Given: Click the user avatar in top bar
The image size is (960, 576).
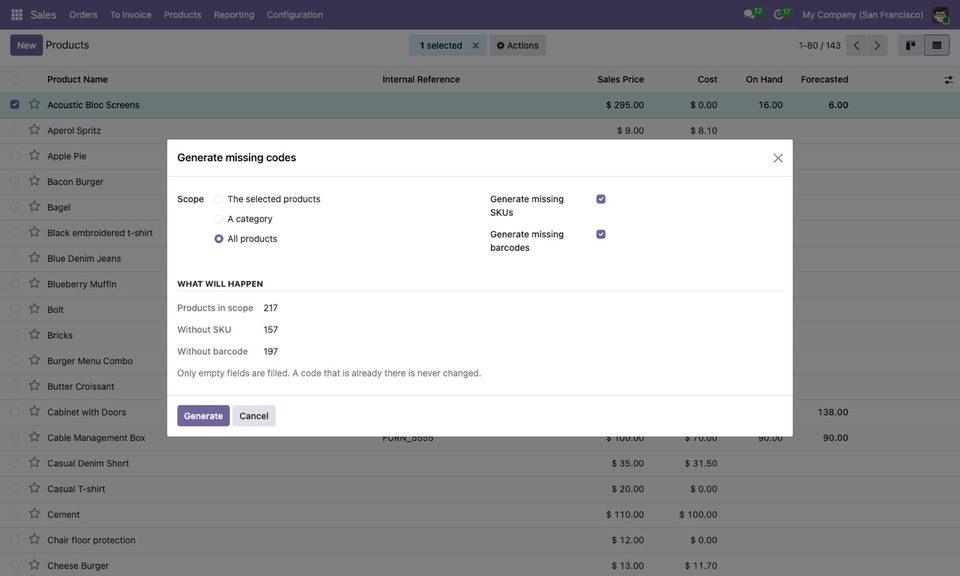Looking at the screenshot, I should [940, 15].
